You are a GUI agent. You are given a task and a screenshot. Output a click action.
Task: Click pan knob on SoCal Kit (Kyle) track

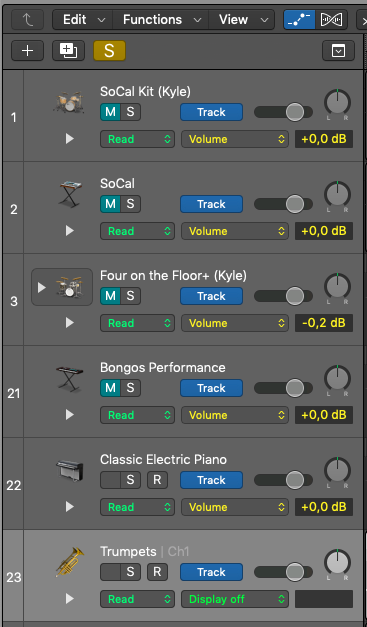click(337, 102)
